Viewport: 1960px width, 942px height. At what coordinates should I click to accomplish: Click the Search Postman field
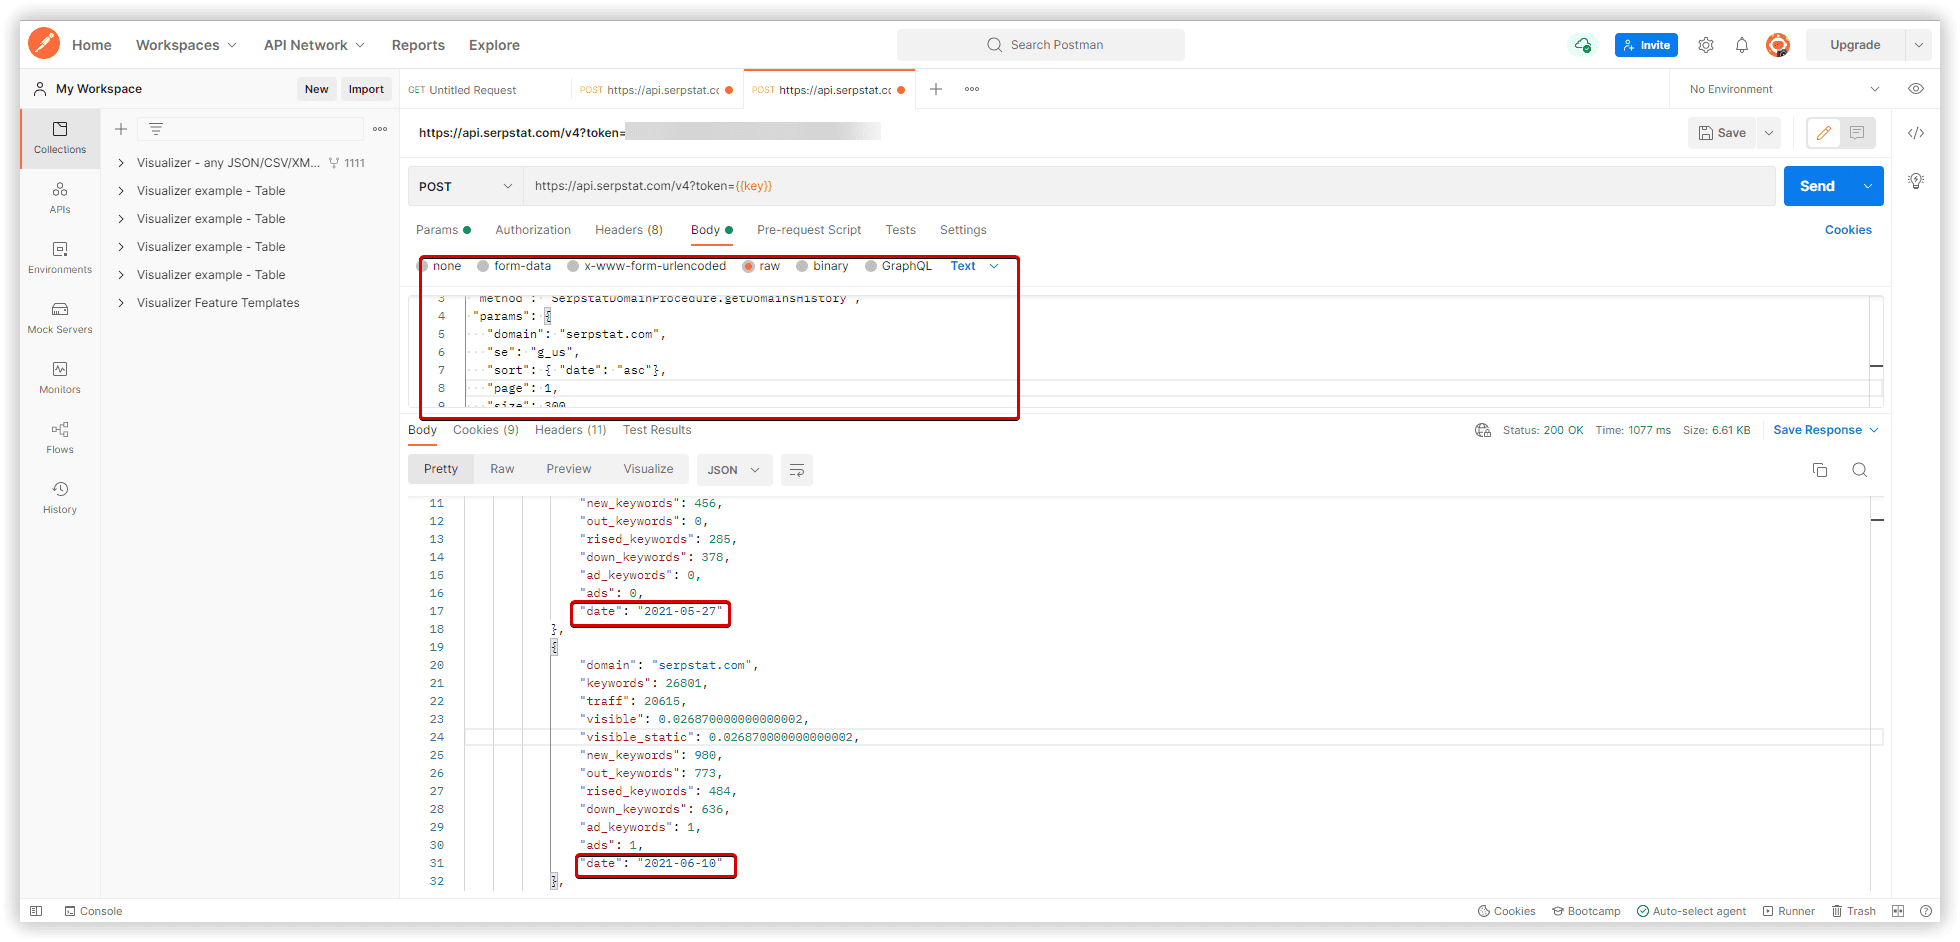pos(1041,45)
